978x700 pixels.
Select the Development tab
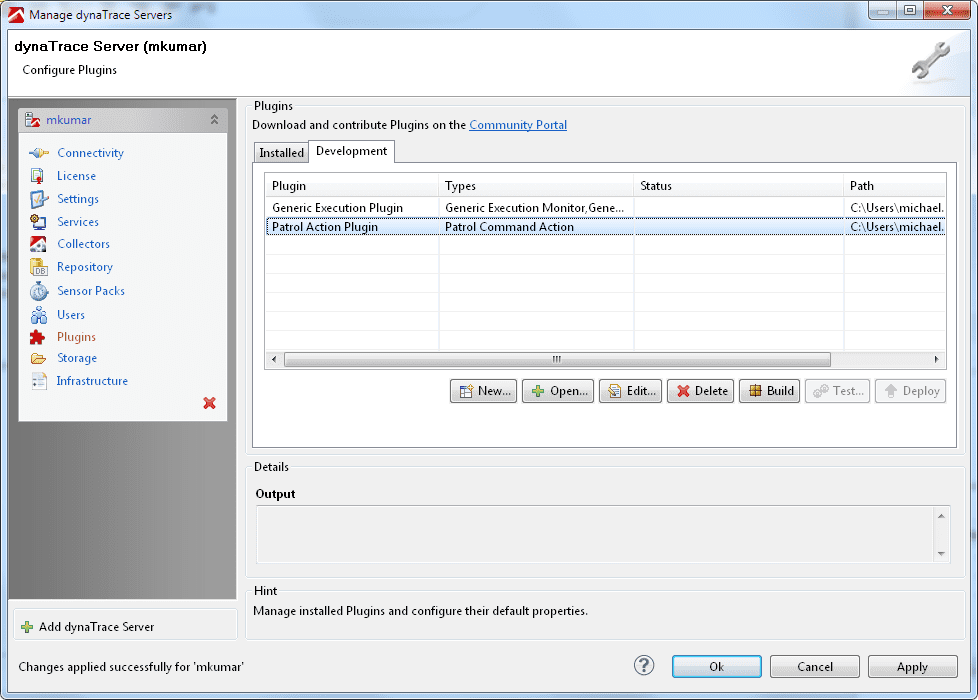click(x=352, y=151)
